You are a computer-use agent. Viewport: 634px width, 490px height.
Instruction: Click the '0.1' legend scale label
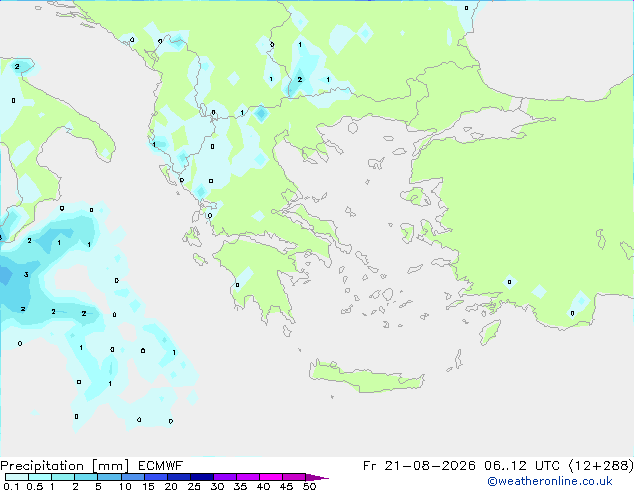click(x=11, y=486)
